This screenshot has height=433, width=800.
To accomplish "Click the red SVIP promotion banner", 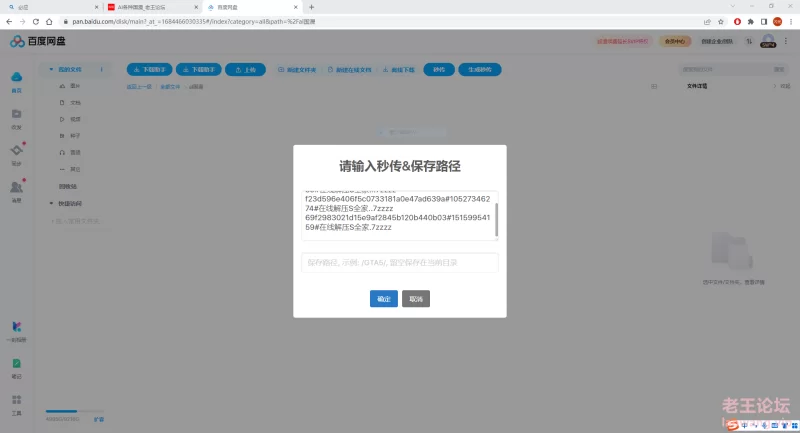I will pos(622,41).
